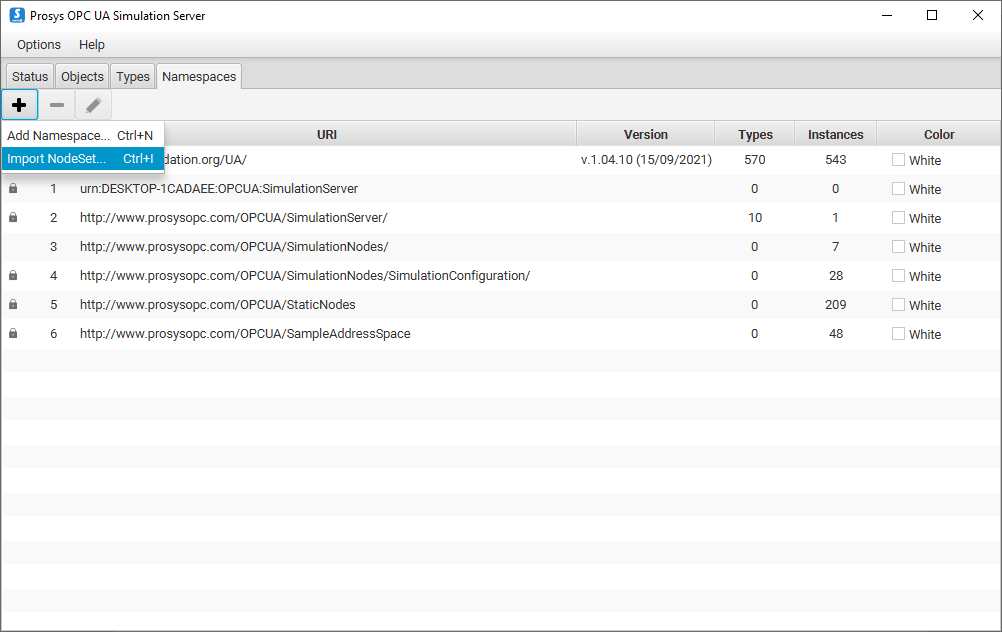Click lock icon of SampleAddressSpace row
Image resolution: width=1002 pixels, height=632 pixels.
[13, 333]
